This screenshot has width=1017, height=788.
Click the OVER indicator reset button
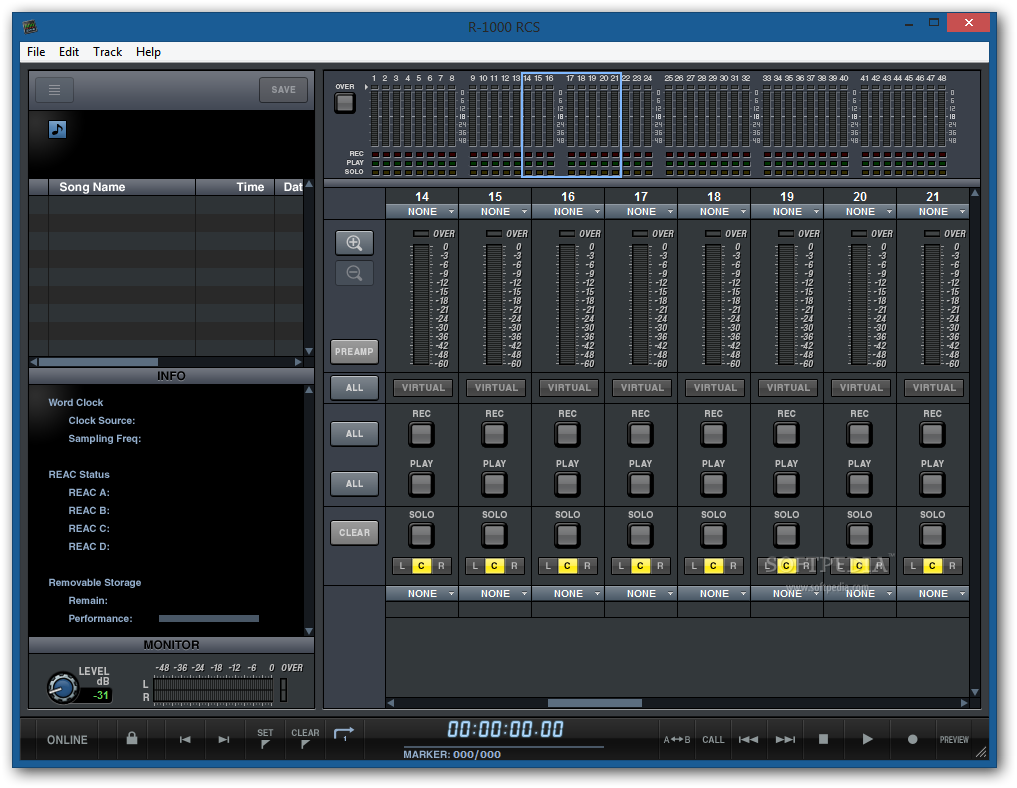coord(344,102)
